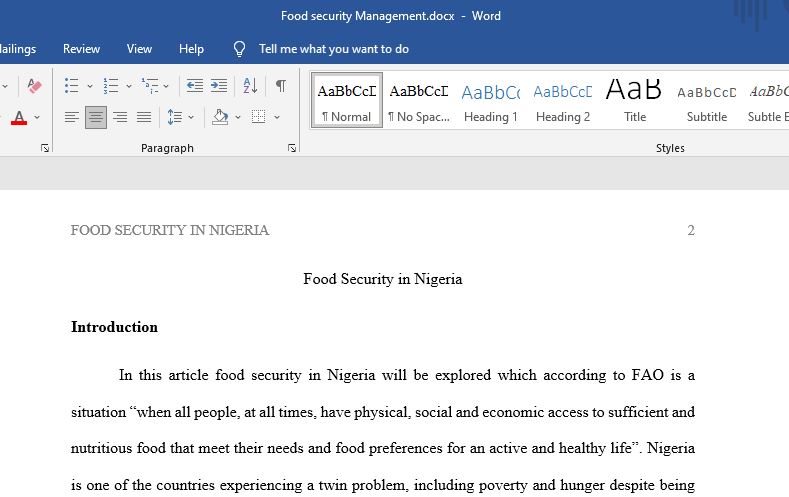Image resolution: width=789 pixels, height=497 pixels.
Task: Start a numbered list
Action: (x=111, y=86)
